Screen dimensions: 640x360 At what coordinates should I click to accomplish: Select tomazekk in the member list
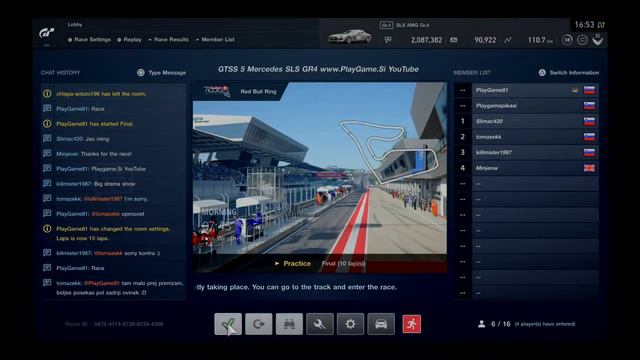535,137
